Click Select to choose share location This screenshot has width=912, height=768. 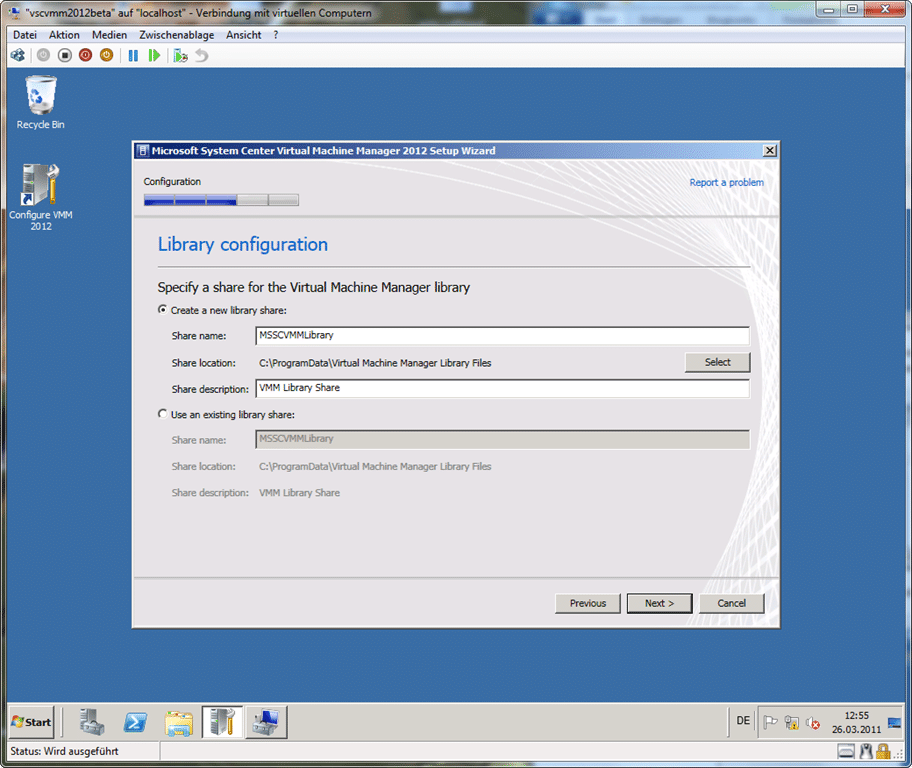(x=718, y=362)
